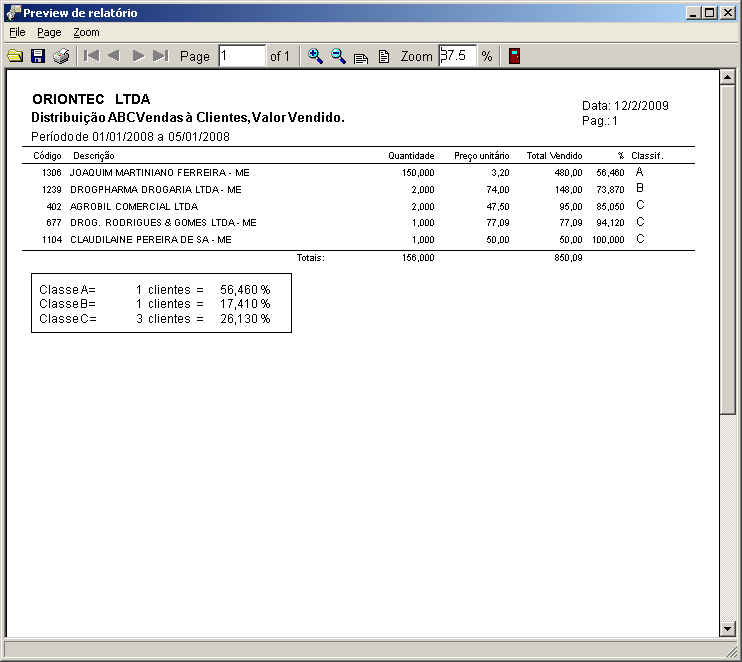Jump to last page button
Screen dimensions: 742x662
[160, 56]
